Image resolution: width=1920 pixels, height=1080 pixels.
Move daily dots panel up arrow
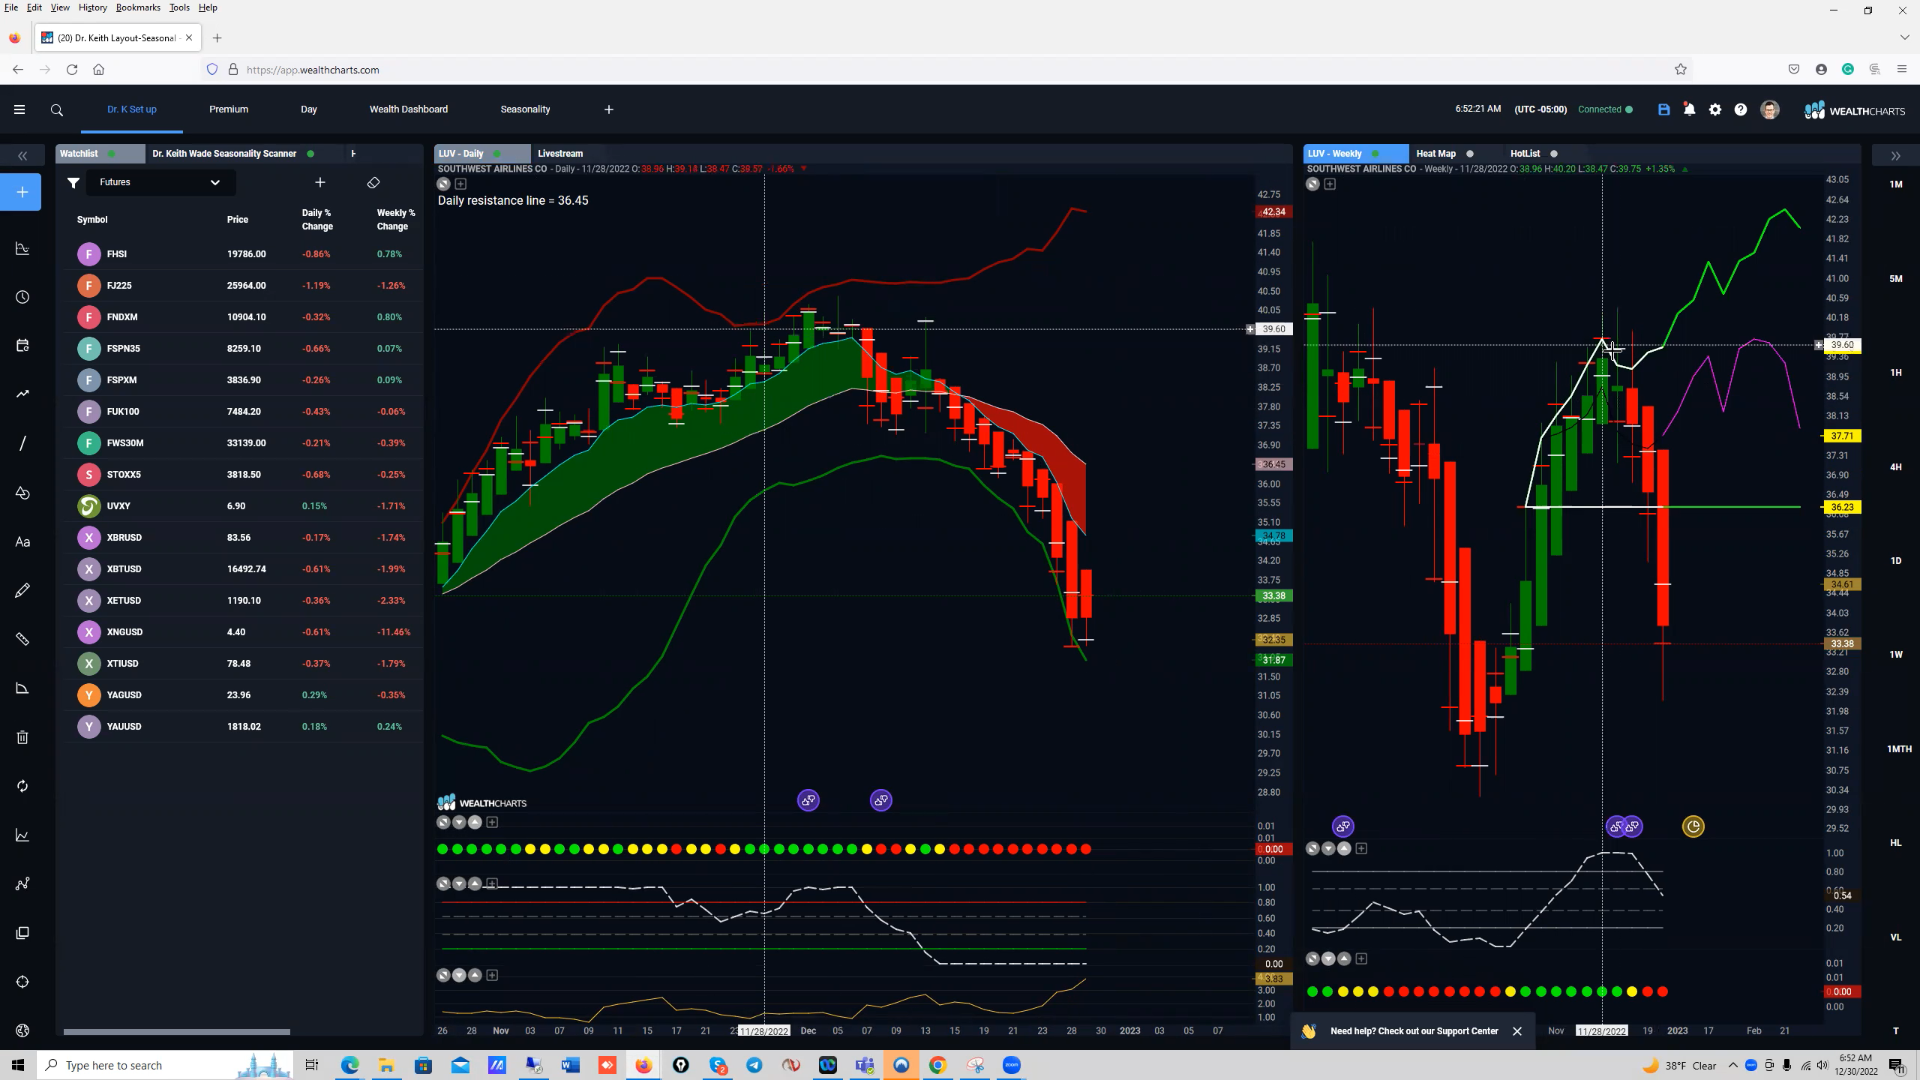[x=475, y=823]
